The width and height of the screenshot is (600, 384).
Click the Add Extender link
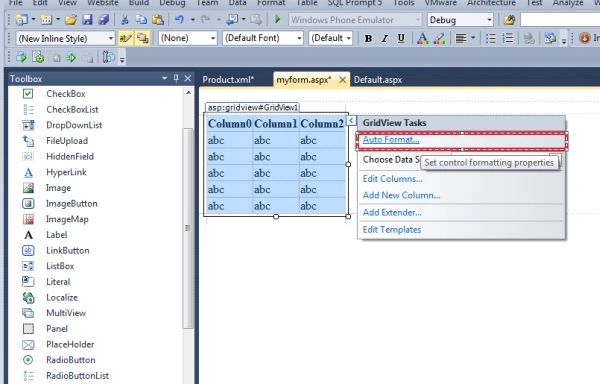click(x=392, y=212)
